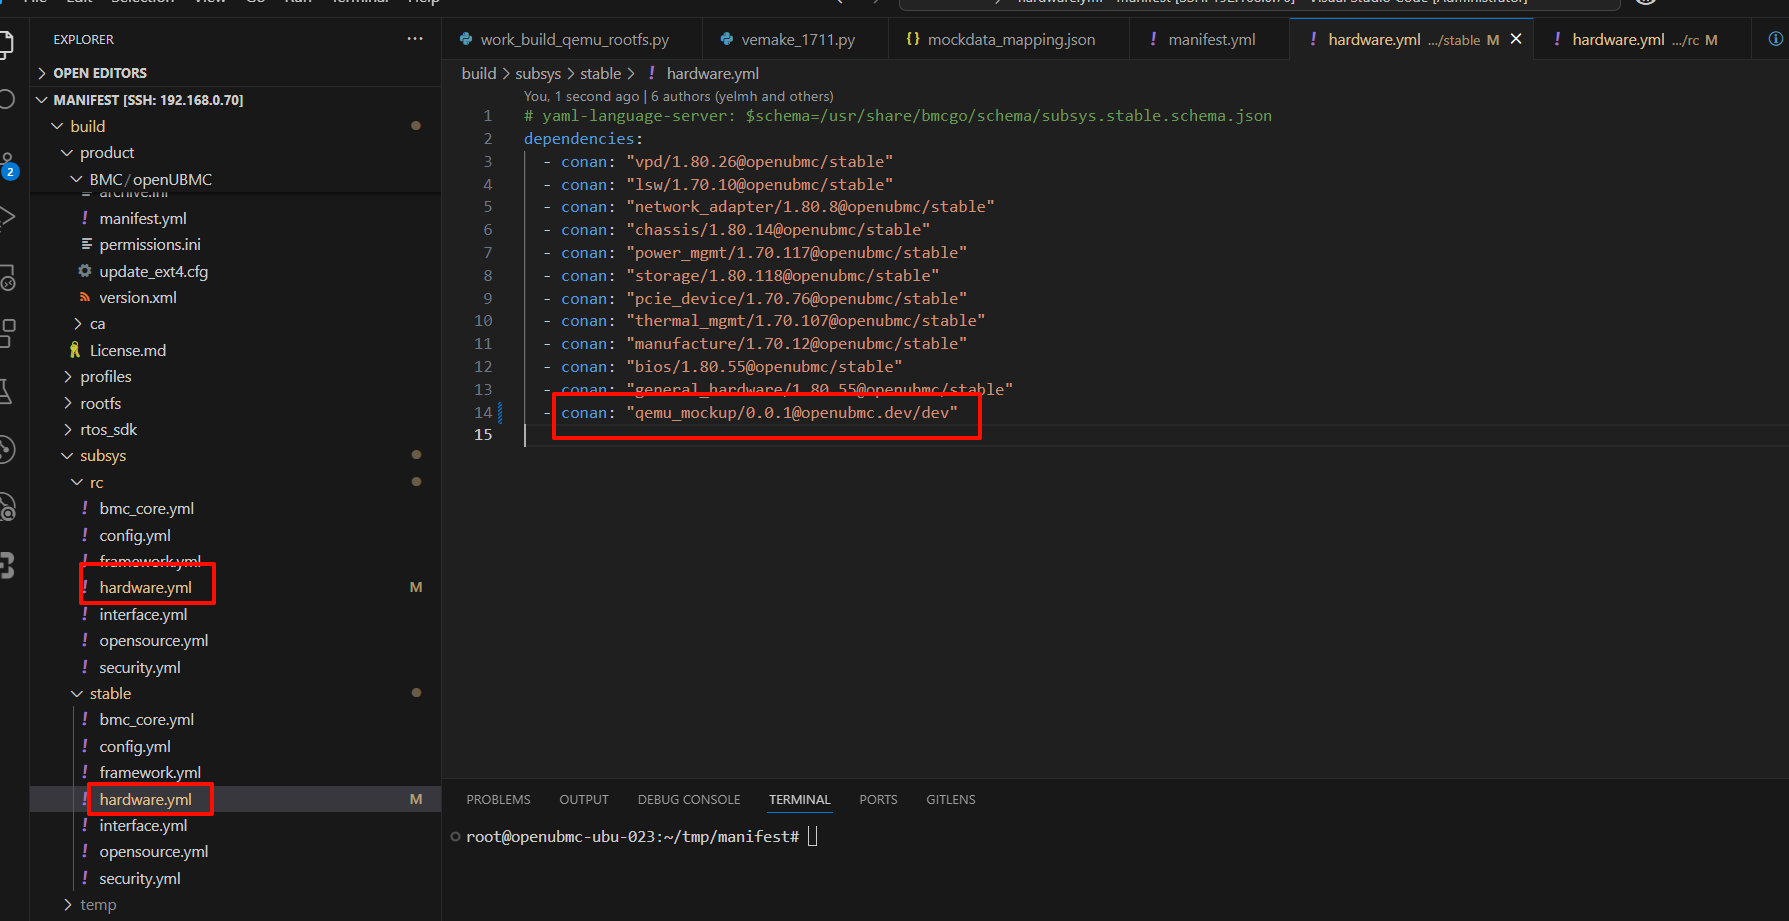Open version.xml in the explorer tree

pyautogui.click(x=137, y=298)
